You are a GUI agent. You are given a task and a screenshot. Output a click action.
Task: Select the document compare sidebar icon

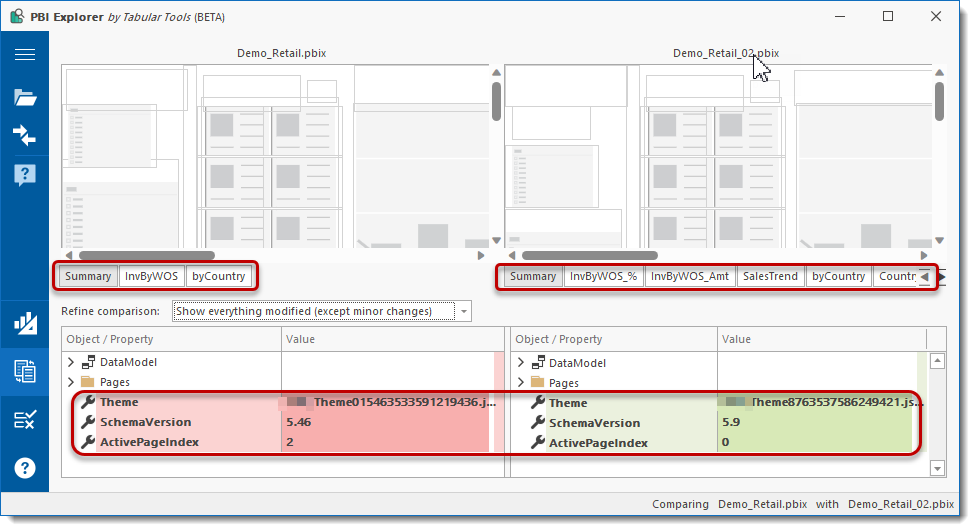[x=25, y=372]
